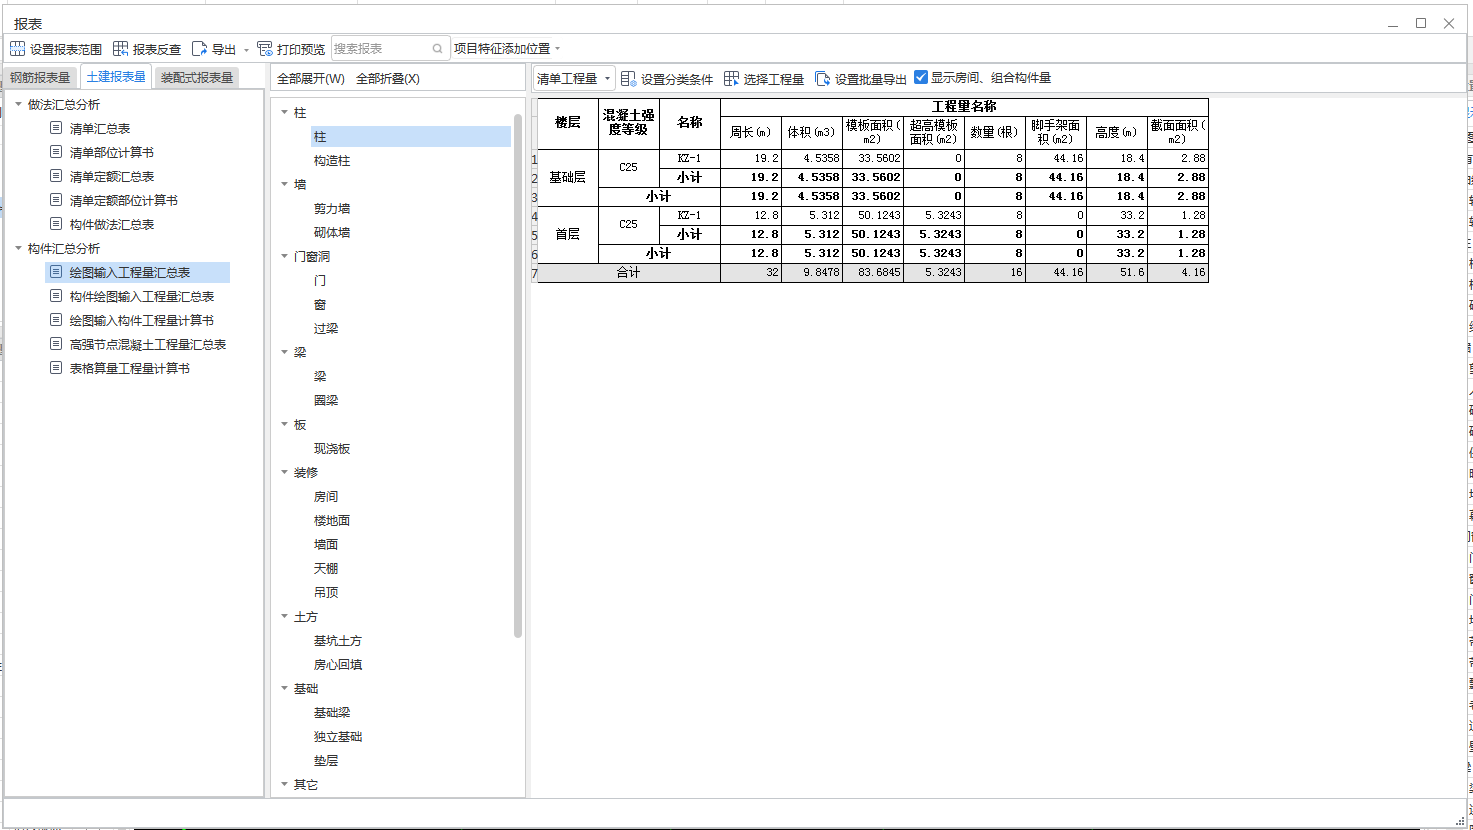Image resolution: width=1473 pixels, height=830 pixels.
Task: Click the document icon beside 清单部位计算书
Action: click(x=56, y=152)
